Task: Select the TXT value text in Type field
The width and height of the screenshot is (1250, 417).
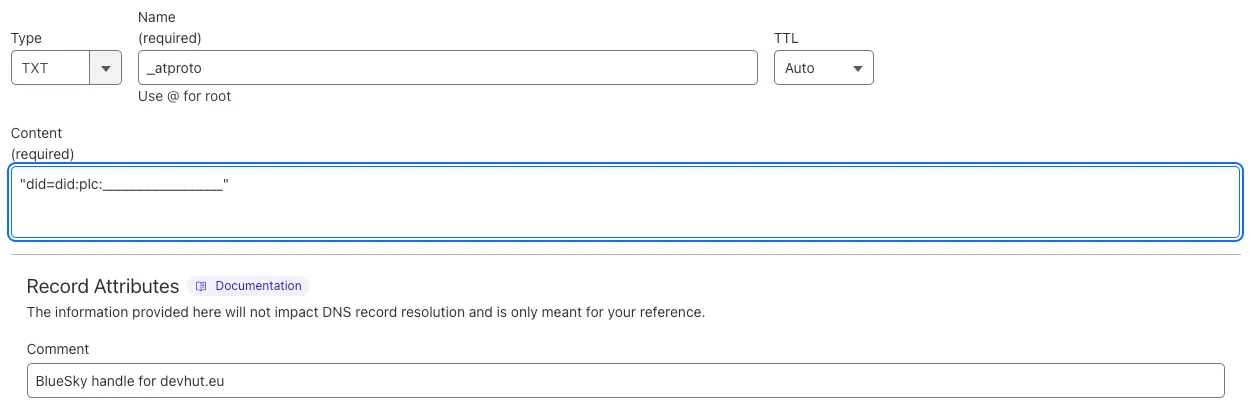Action: (35, 68)
